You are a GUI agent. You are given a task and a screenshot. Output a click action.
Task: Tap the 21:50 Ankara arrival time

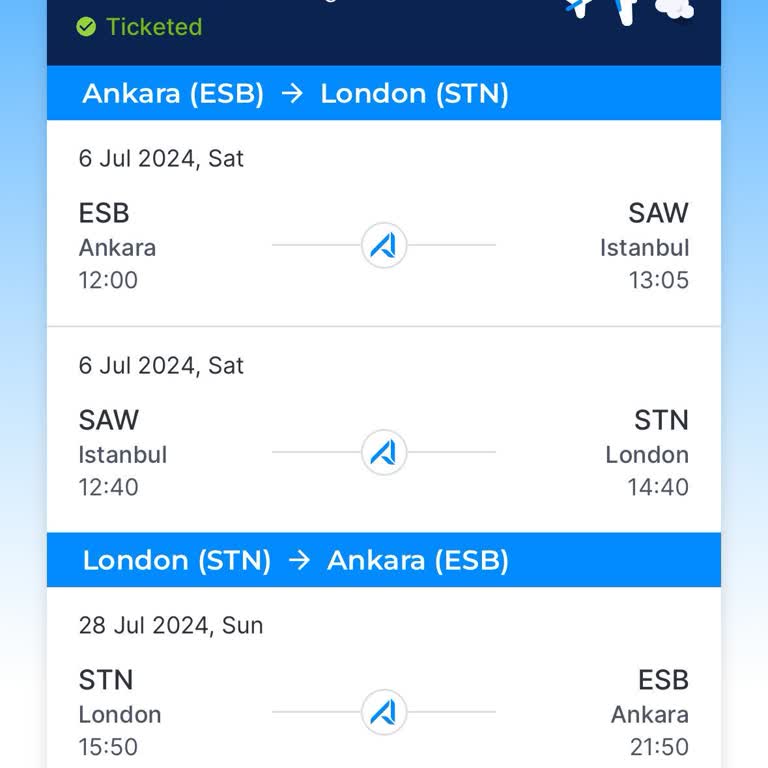point(658,747)
